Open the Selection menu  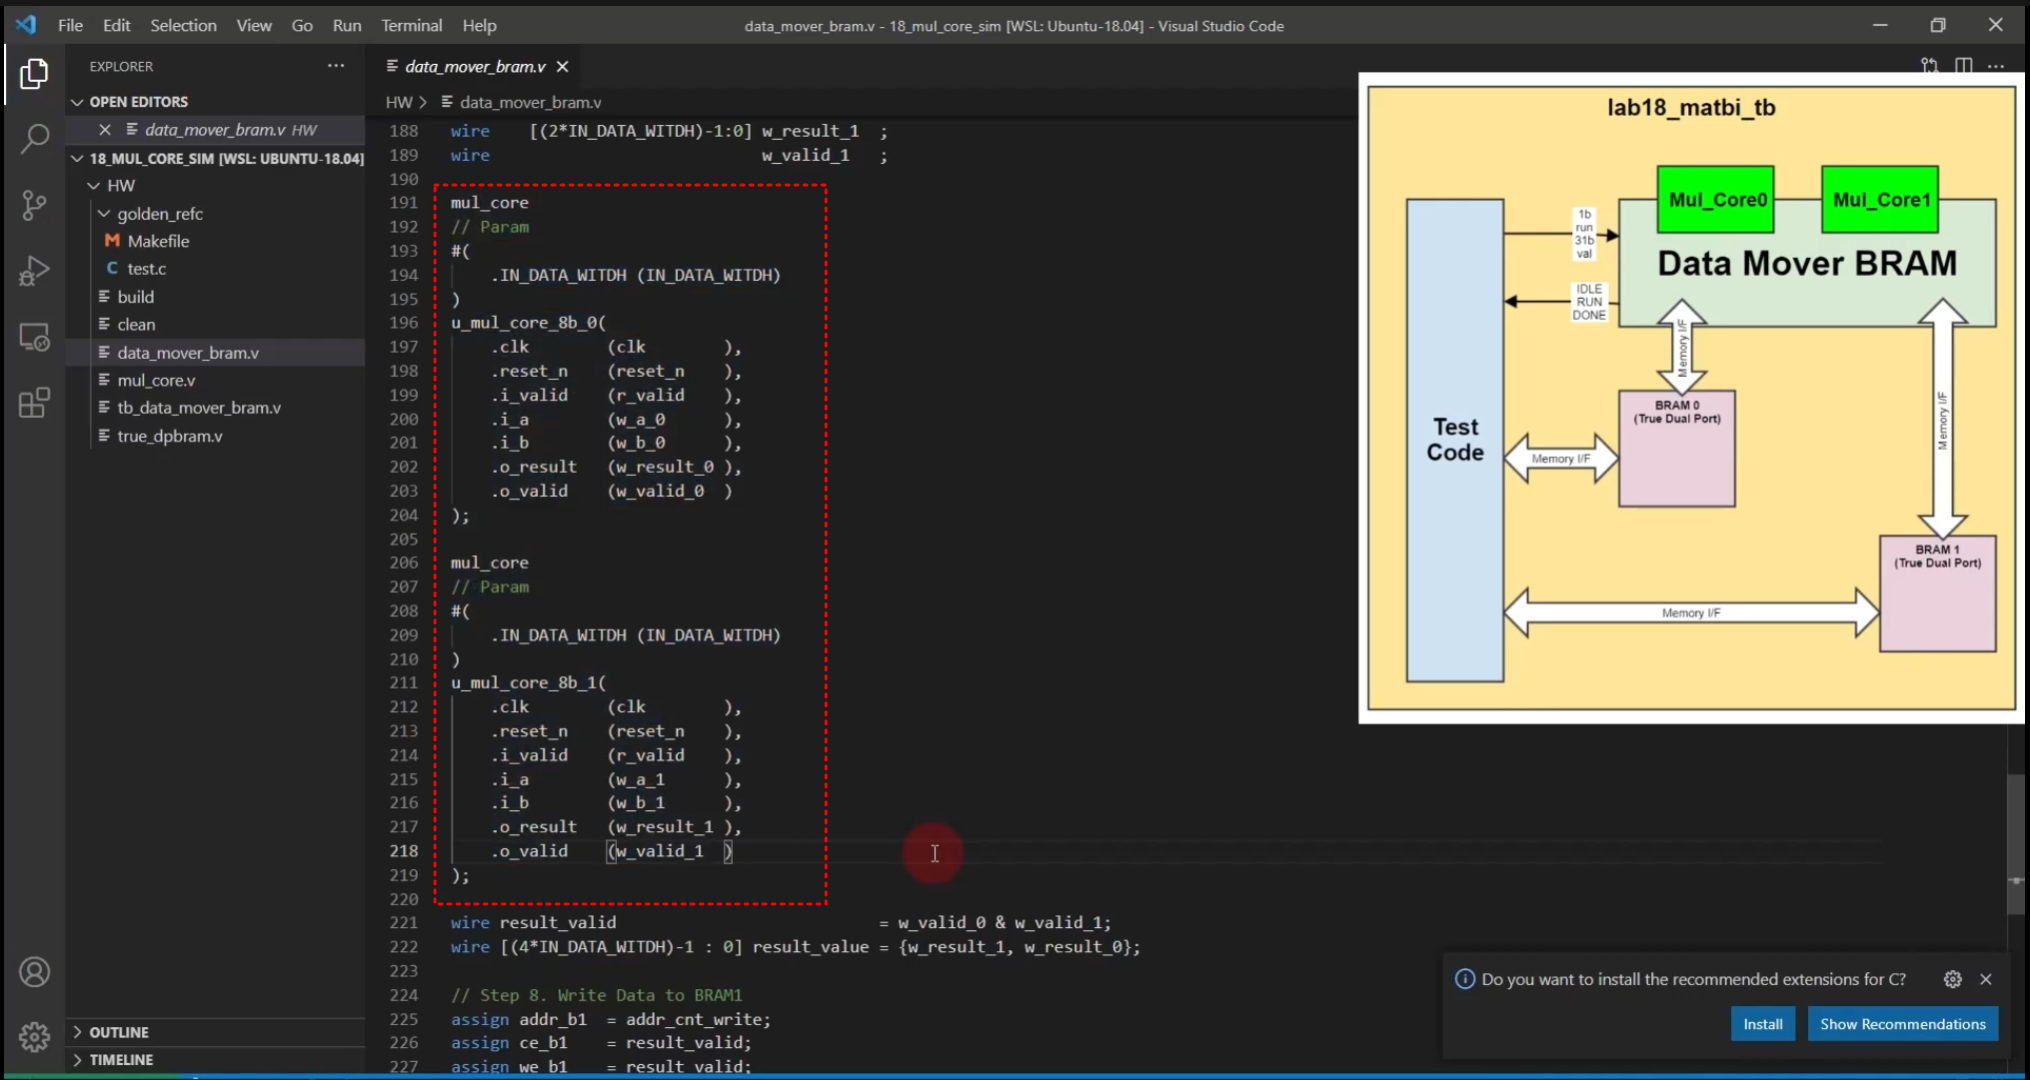[183, 25]
